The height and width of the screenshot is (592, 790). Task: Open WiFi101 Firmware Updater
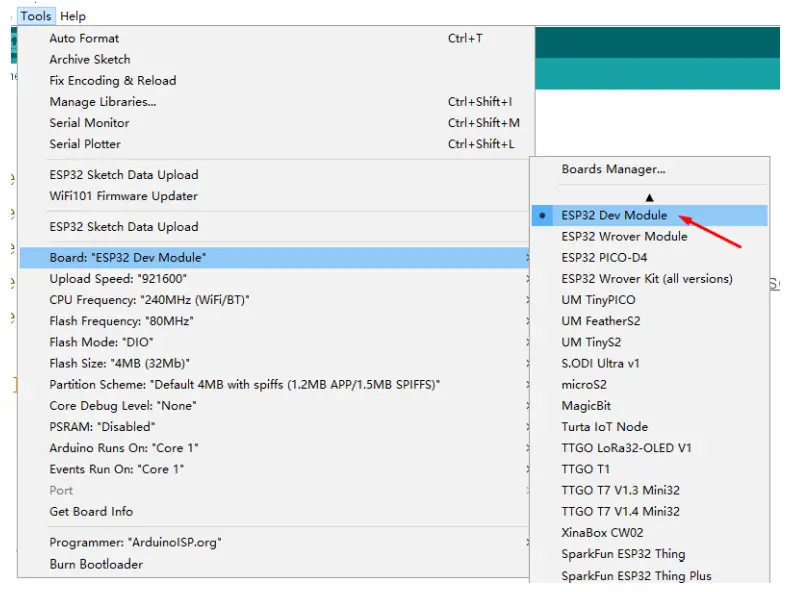pos(123,196)
